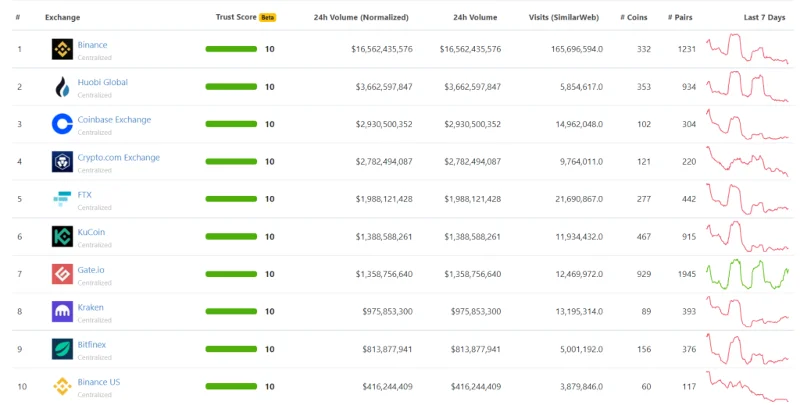Viewport: 800px width, 405px height.
Task: Click the Crypto.com Exchange logo icon
Action: pos(62,162)
